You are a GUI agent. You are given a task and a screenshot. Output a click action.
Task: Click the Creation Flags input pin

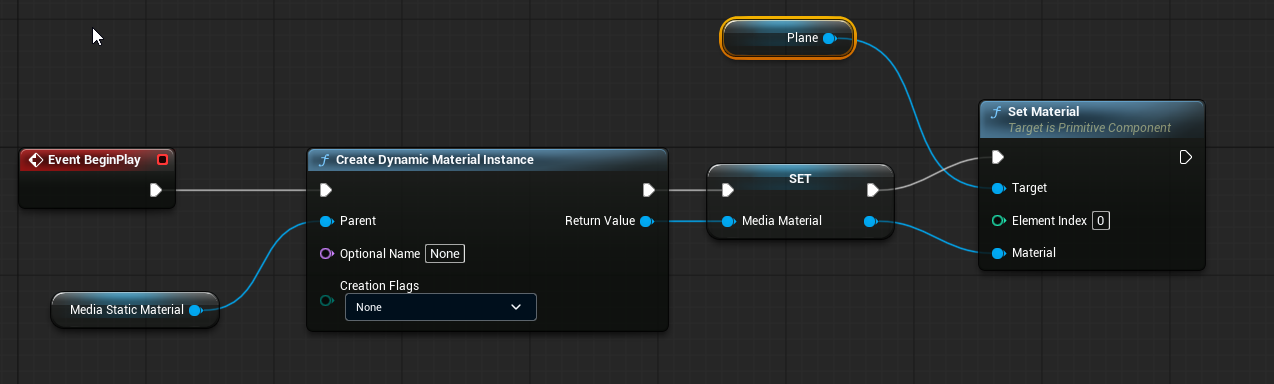click(x=326, y=299)
